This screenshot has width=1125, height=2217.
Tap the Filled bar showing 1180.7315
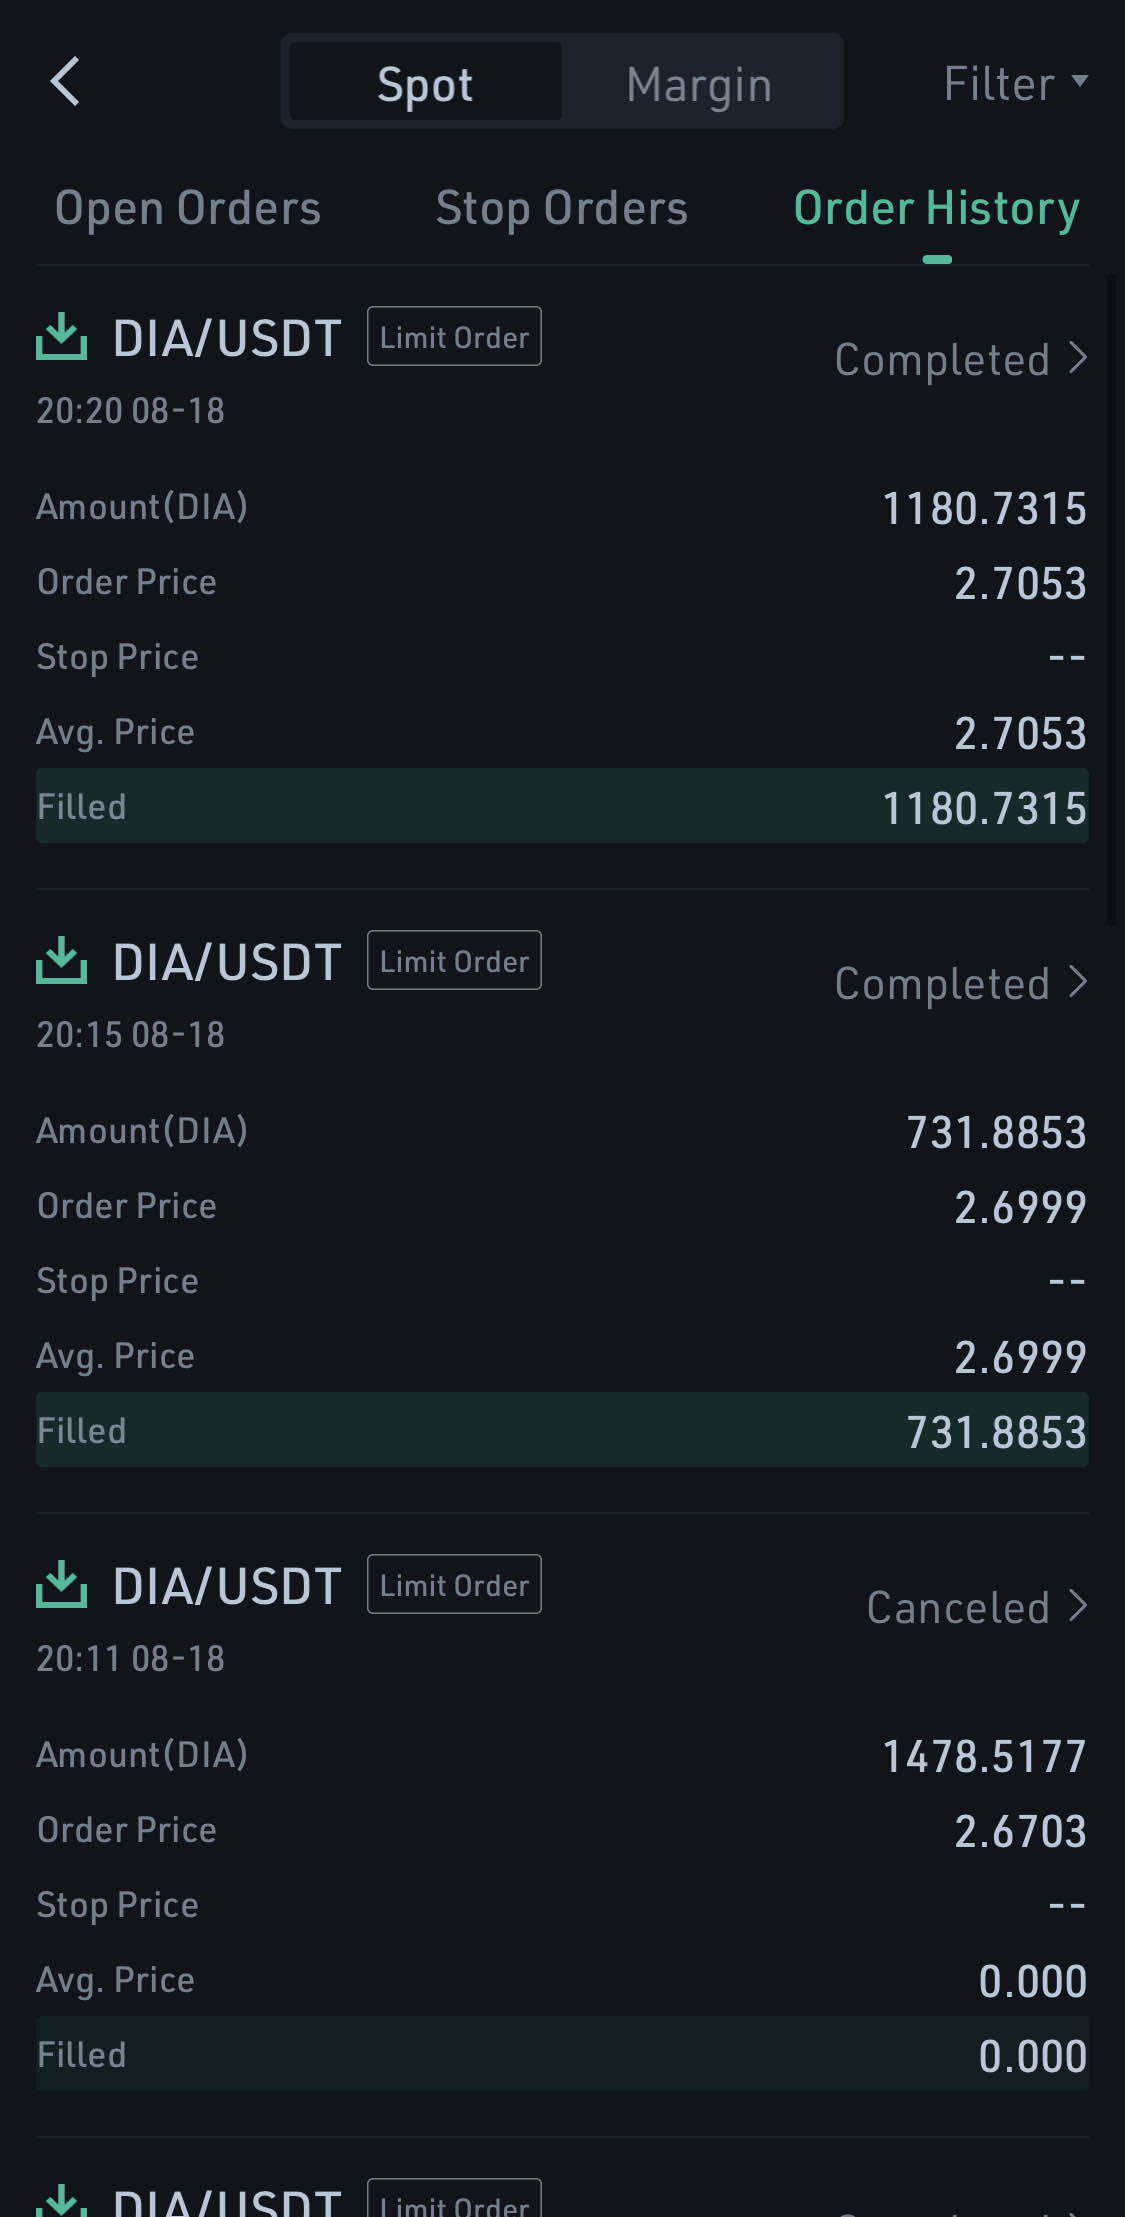(x=562, y=807)
